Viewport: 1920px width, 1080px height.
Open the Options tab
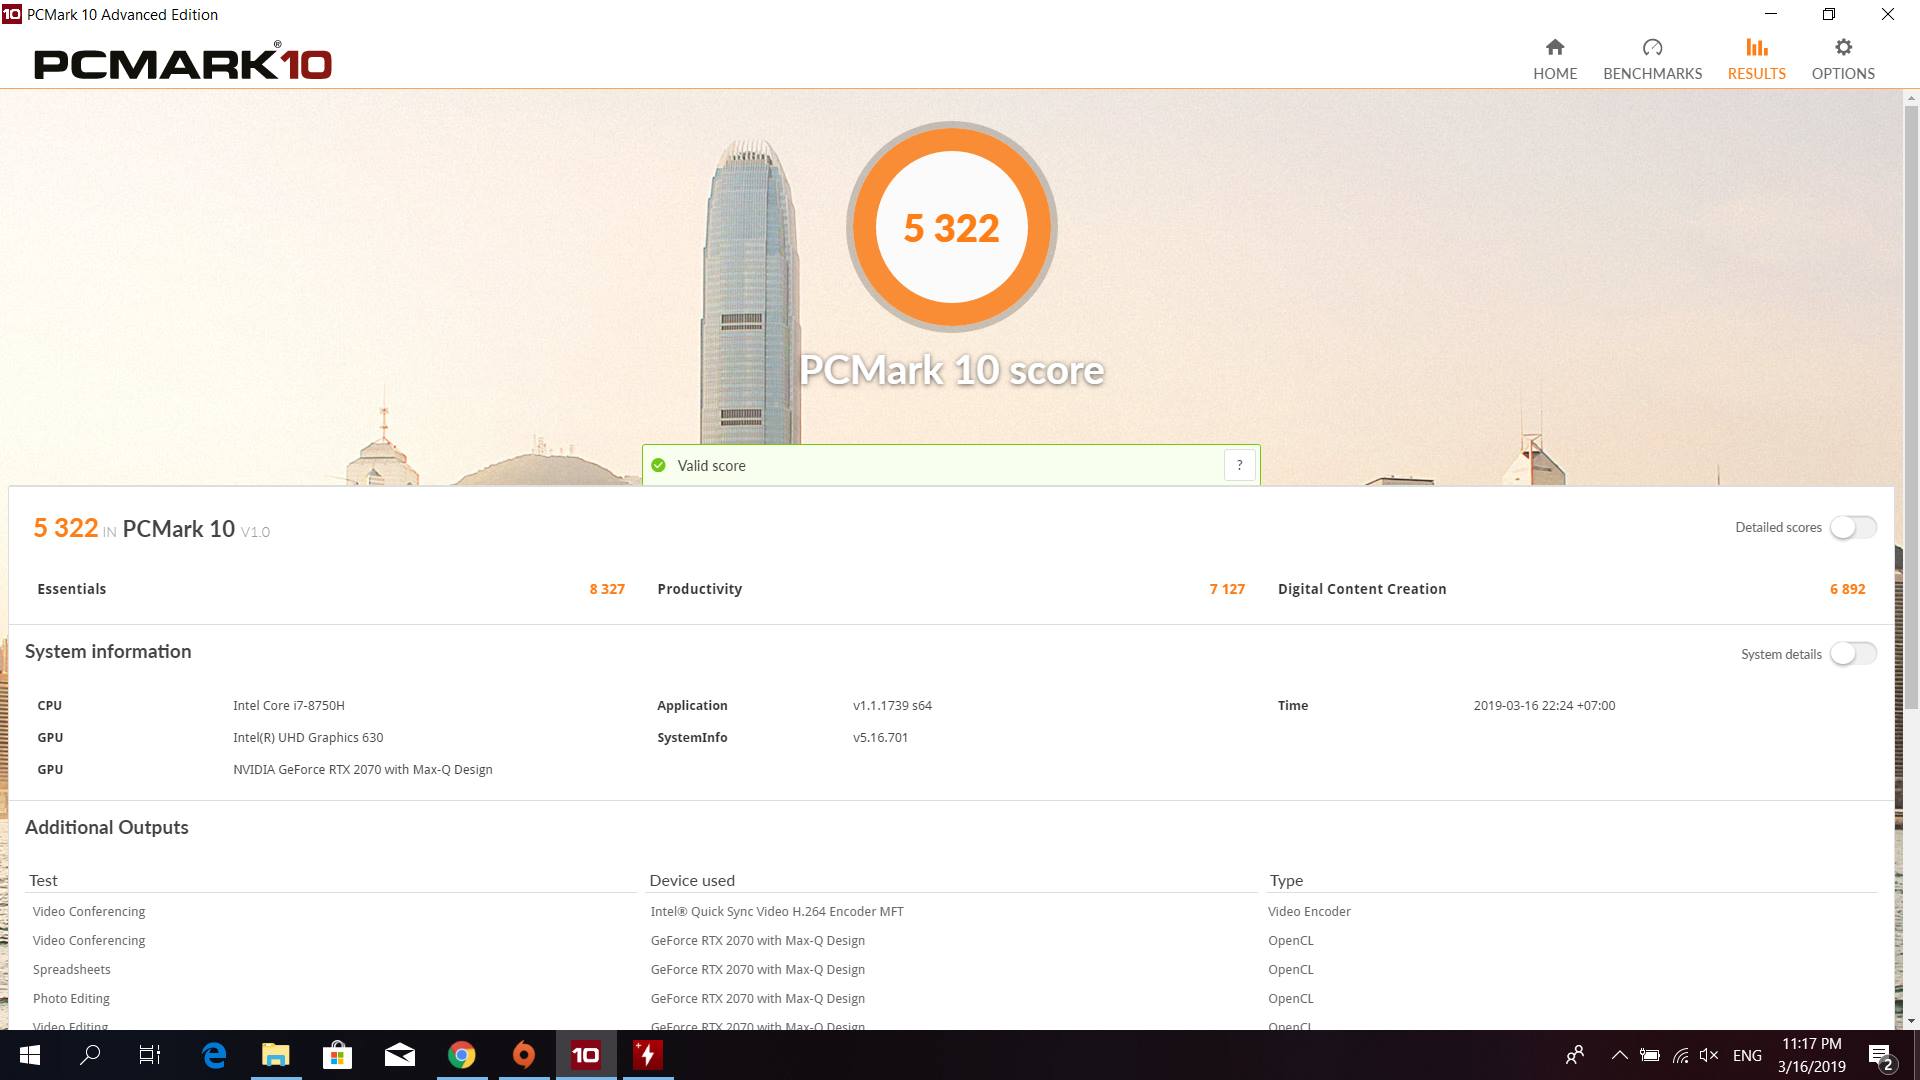(x=1843, y=60)
